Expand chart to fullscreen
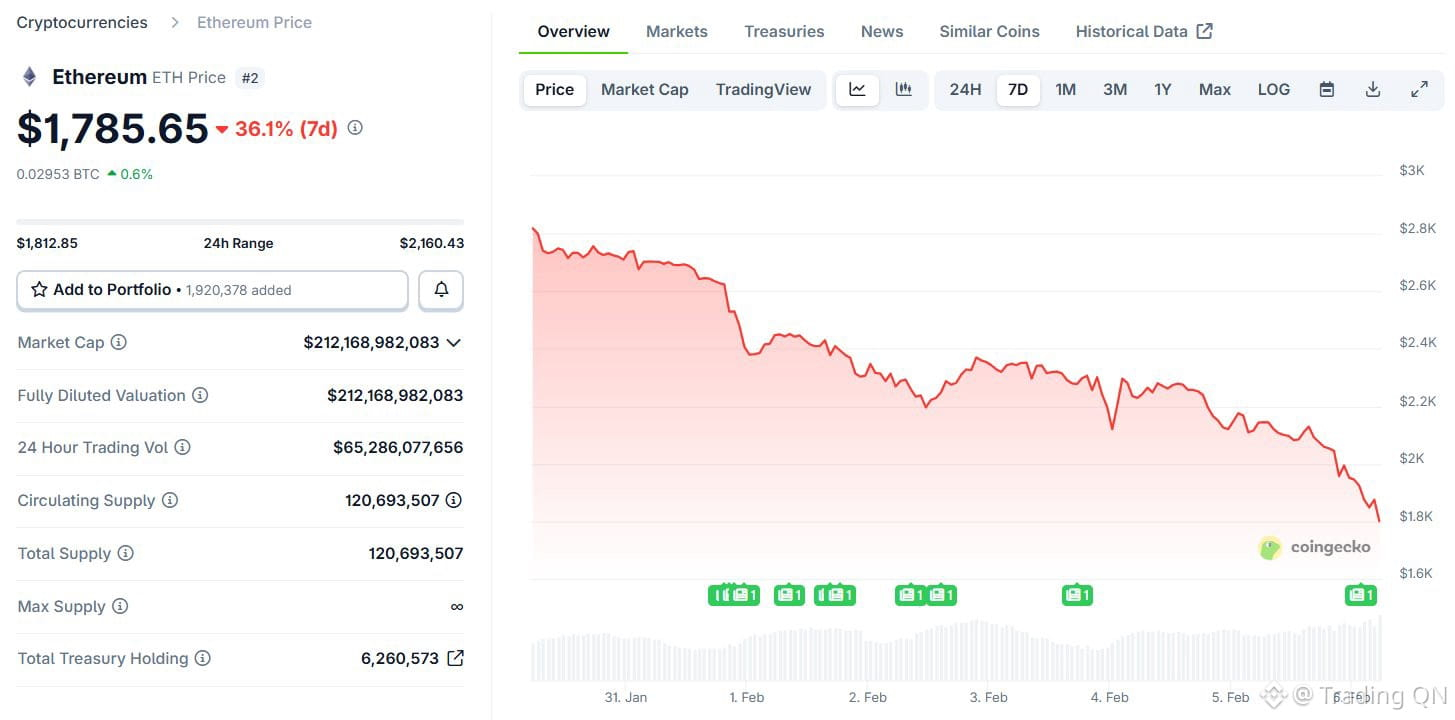Screen dimensions: 1455x720 1419,89
